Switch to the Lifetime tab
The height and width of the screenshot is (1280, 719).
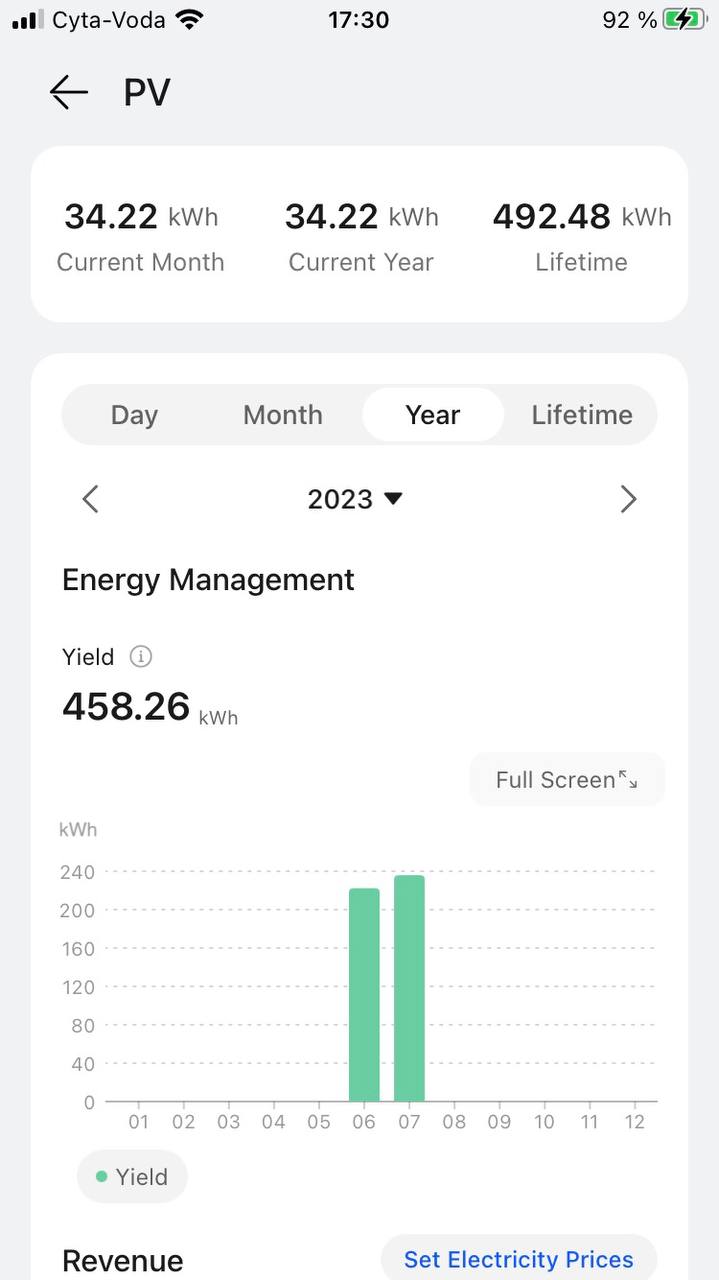pyautogui.click(x=582, y=415)
